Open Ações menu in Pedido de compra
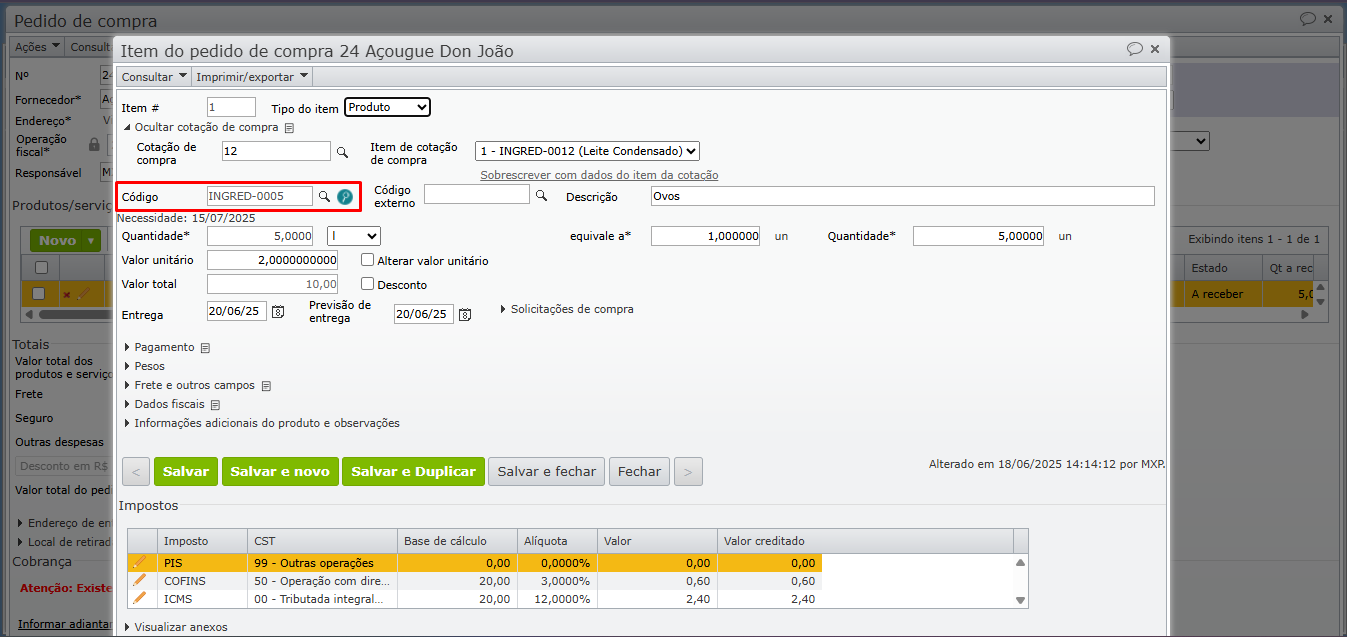The image size is (1347, 637). [x=37, y=47]
